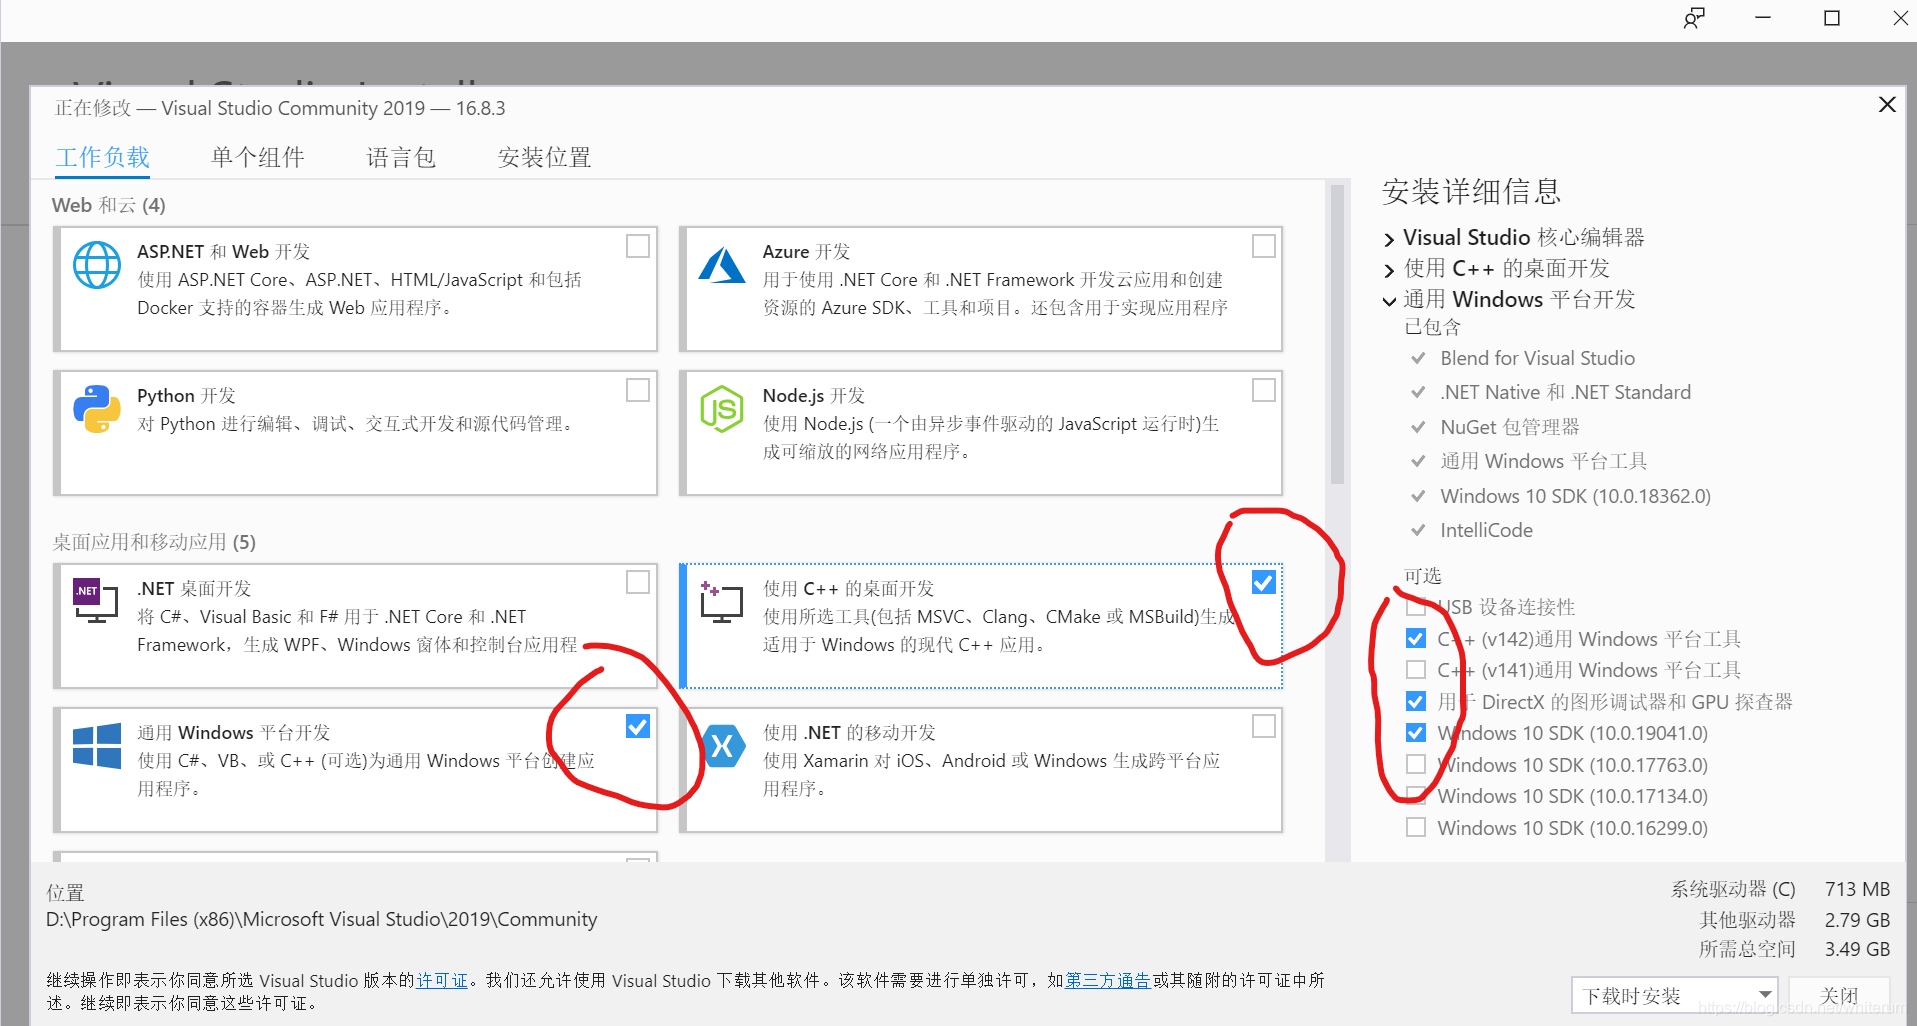1917x1026 pixels.
Task: Select Blend for Visual Studio included item
Action: tap(1537, 358)
